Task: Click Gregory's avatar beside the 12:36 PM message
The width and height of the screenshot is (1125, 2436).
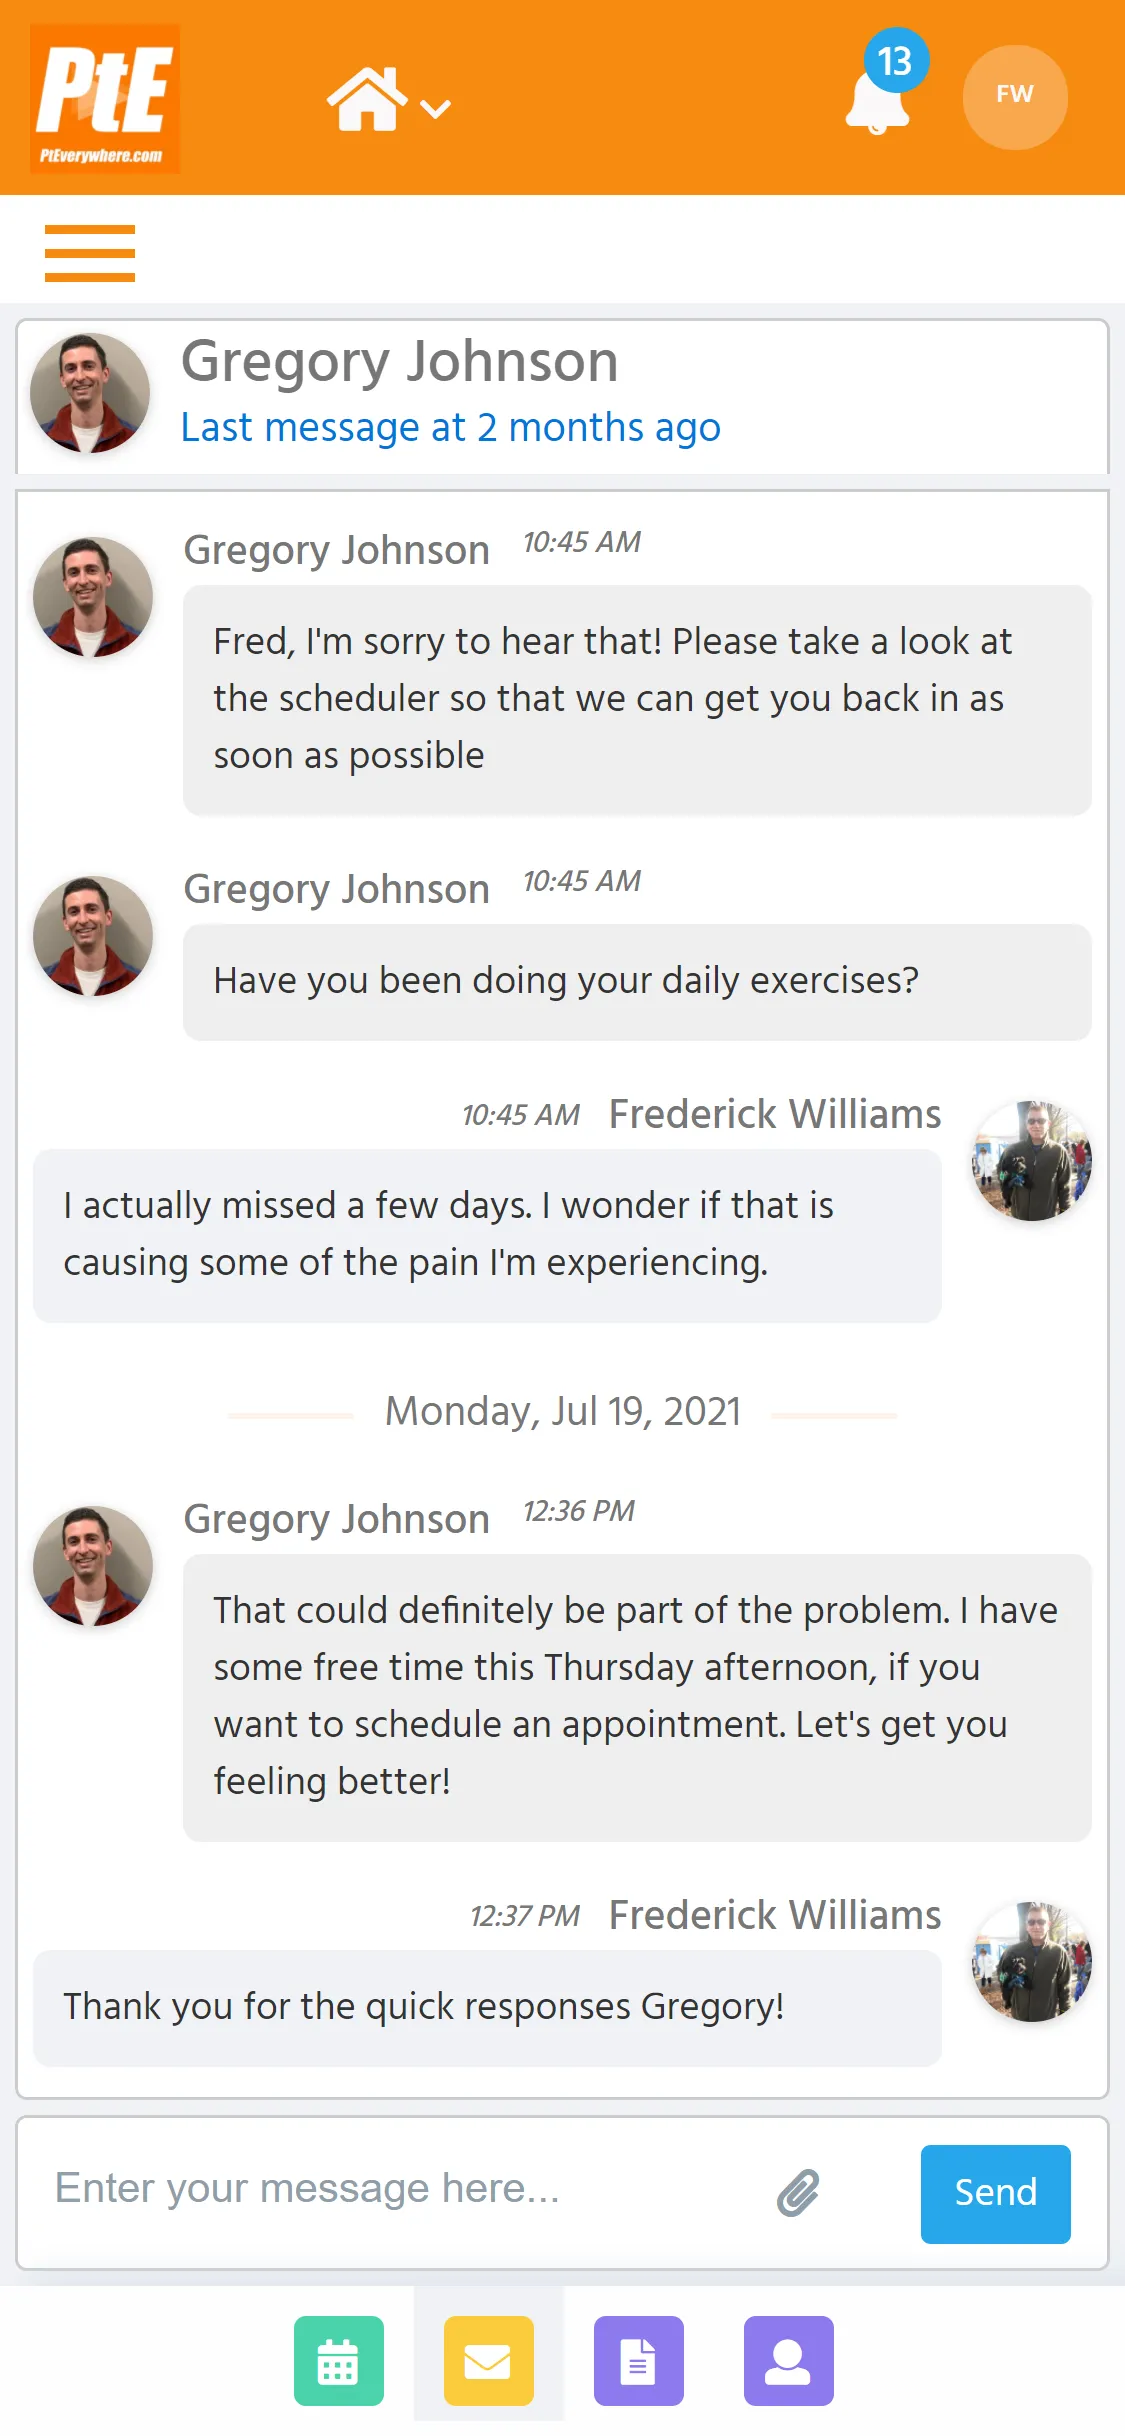Action: click(93, 1565)
